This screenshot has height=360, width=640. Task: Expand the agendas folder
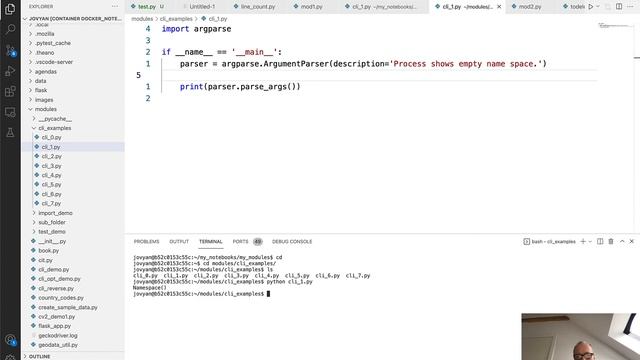point(46,71)
